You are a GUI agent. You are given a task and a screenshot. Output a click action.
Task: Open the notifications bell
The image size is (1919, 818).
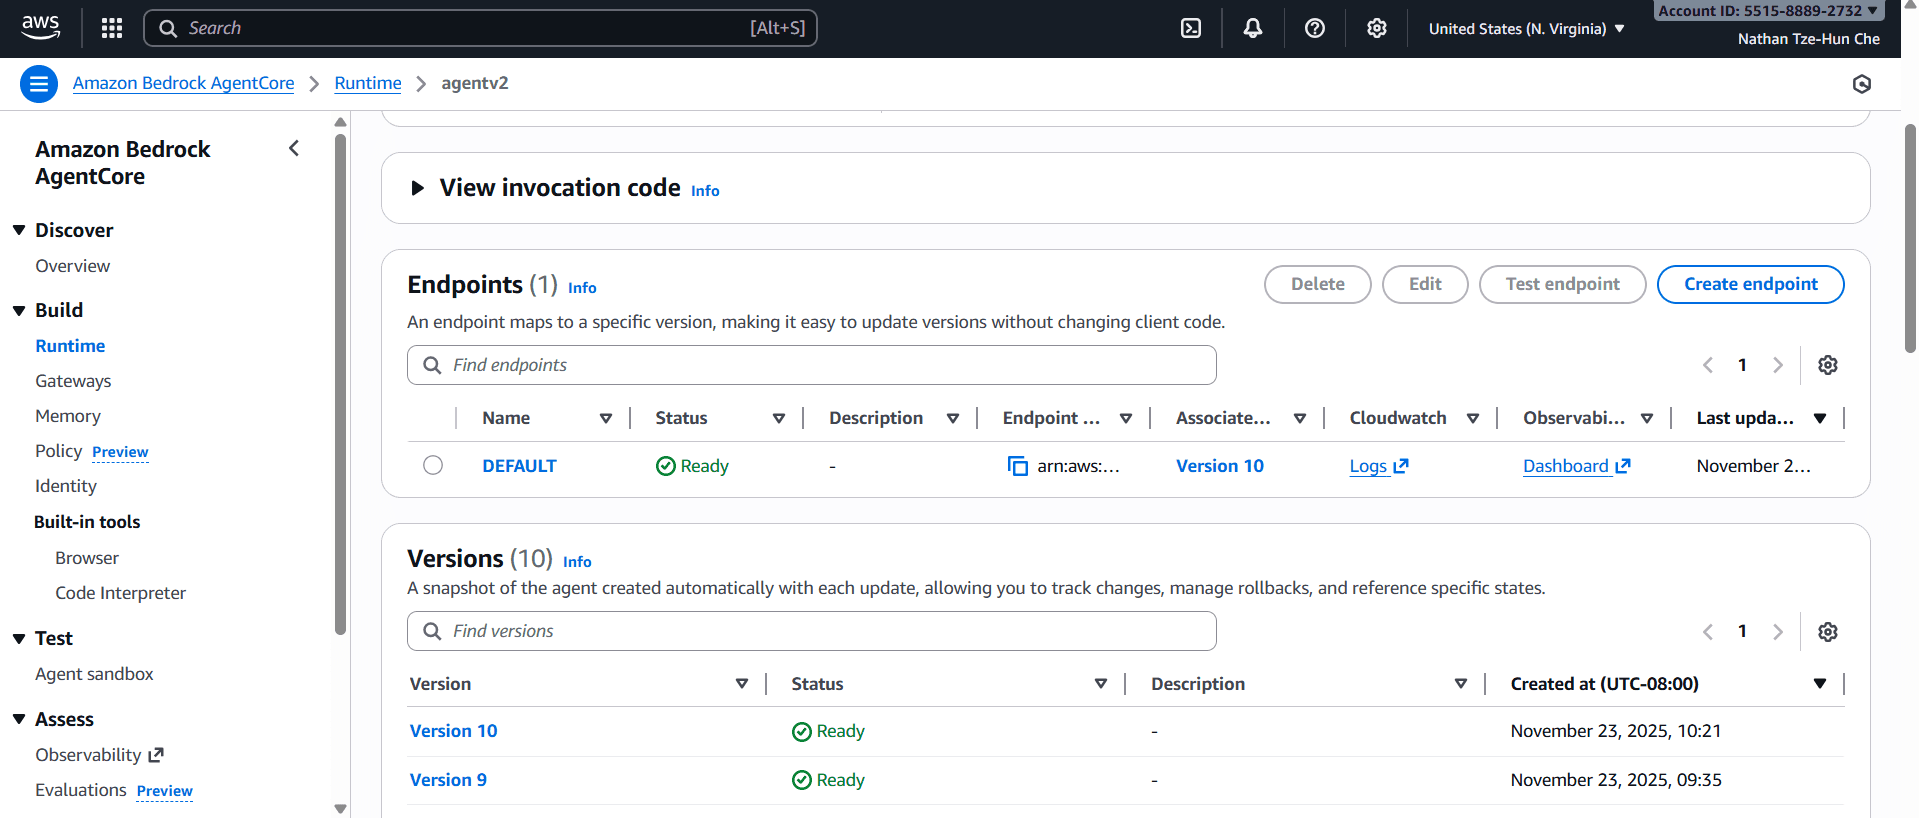(1252, 28)
